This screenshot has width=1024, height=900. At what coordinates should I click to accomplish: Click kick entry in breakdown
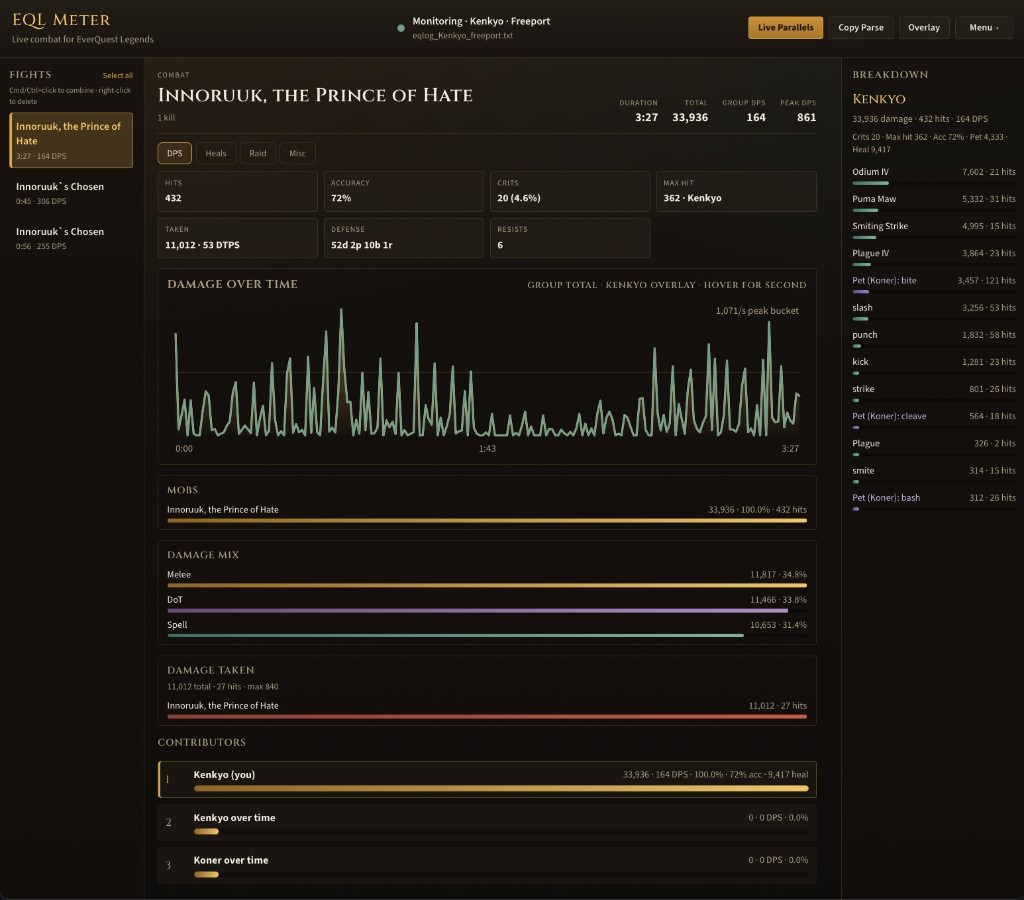[x=933, y=366]
